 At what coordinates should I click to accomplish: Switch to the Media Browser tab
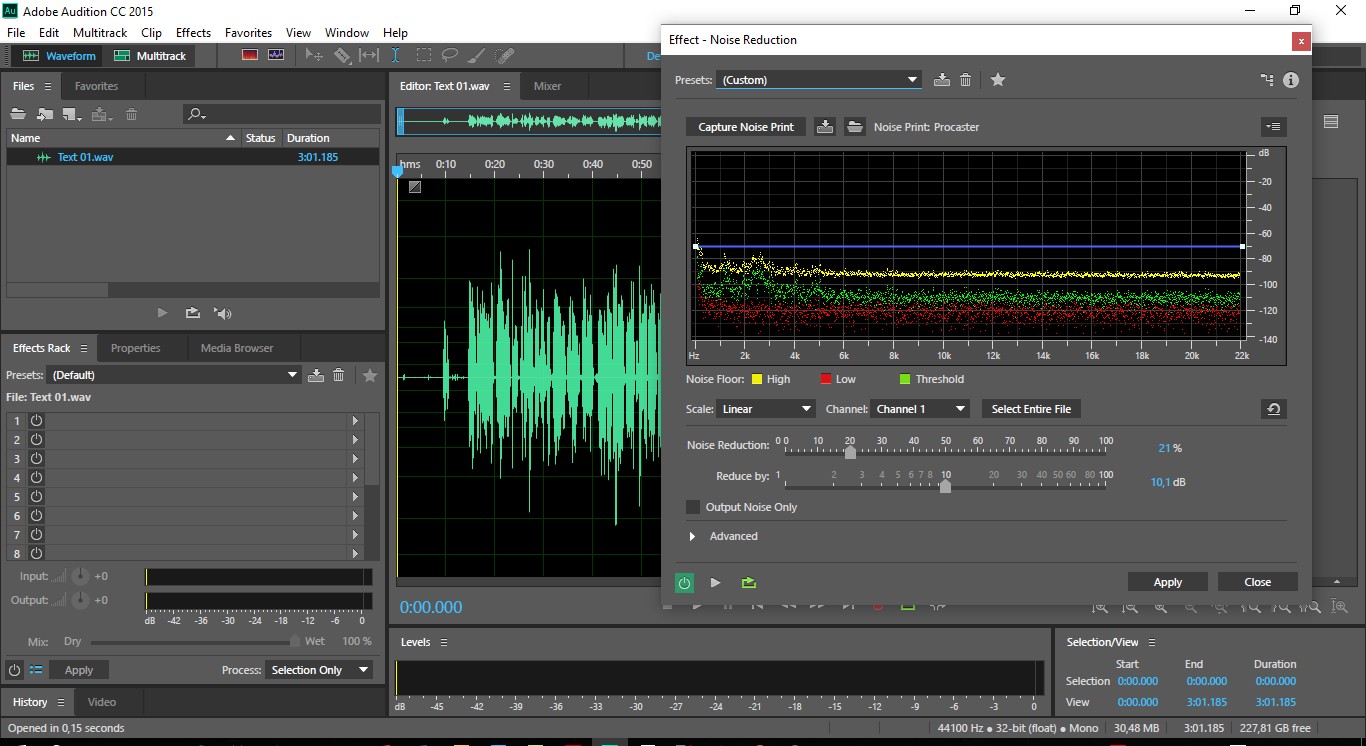237,348
